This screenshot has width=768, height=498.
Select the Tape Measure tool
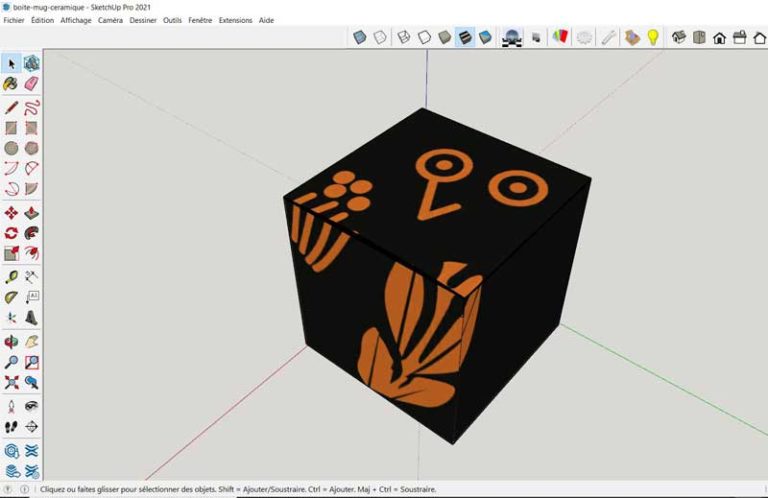pos(11,277)
